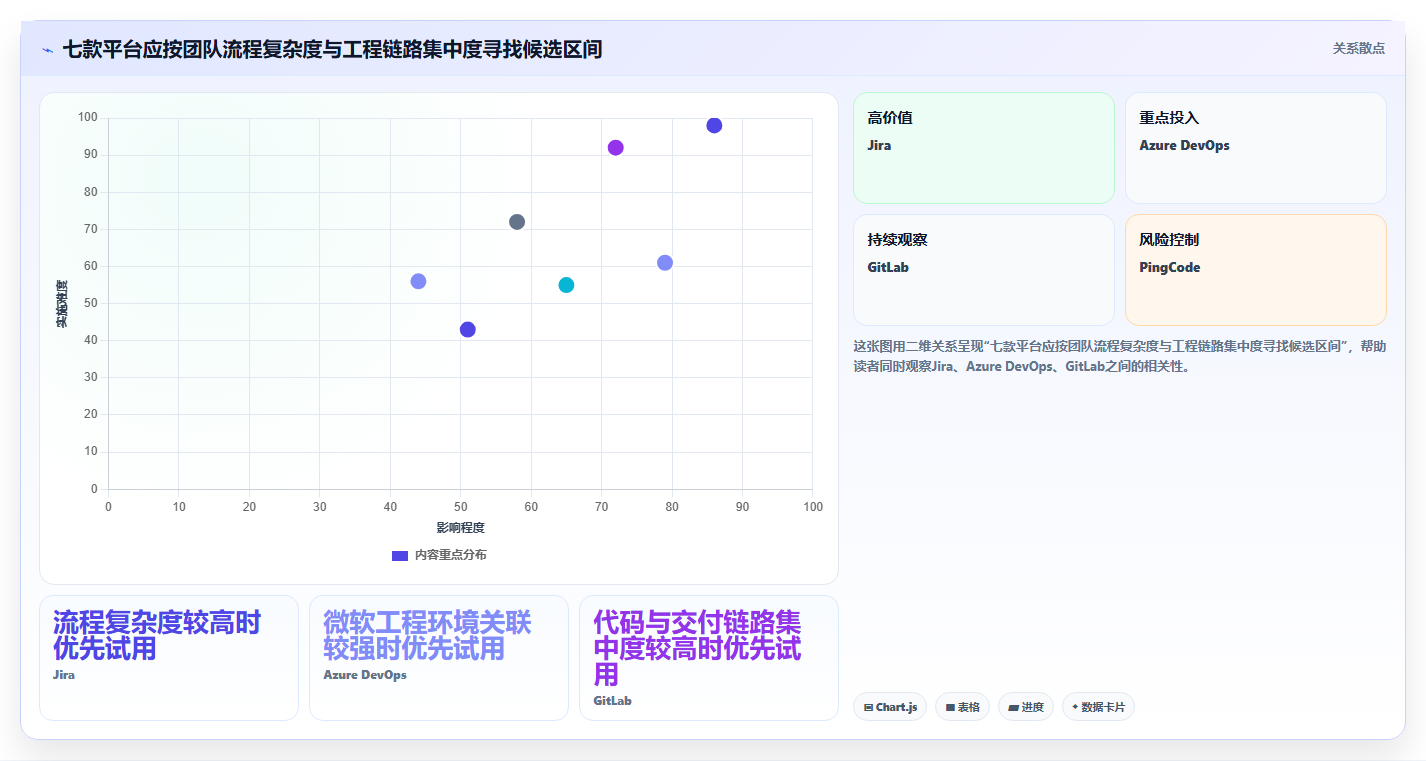Click the lowest indigo point near 43

[x=467, y=330]
